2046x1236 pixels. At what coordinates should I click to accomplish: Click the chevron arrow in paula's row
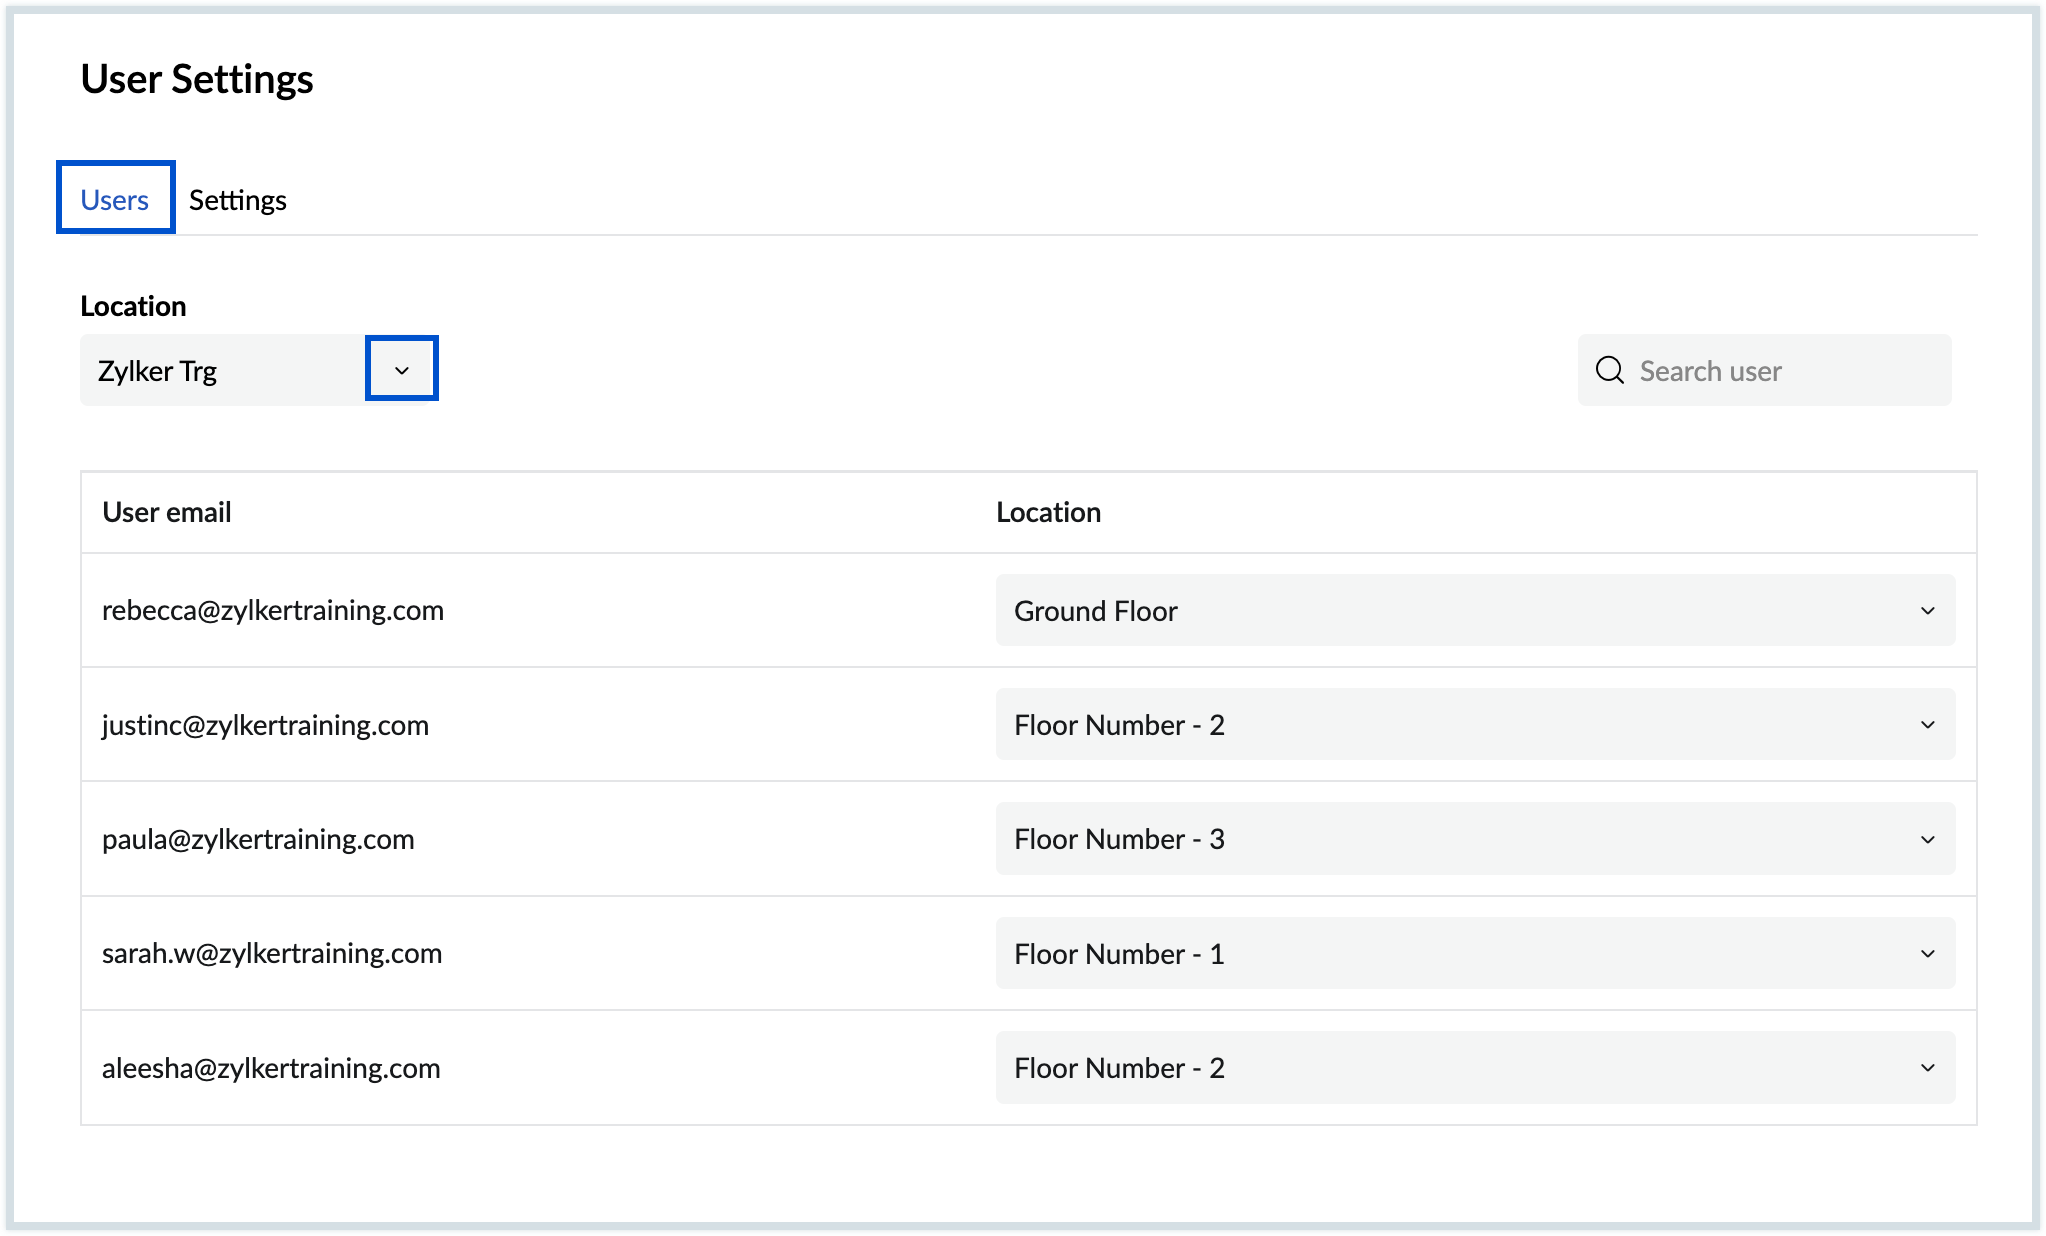(1927, 840)
